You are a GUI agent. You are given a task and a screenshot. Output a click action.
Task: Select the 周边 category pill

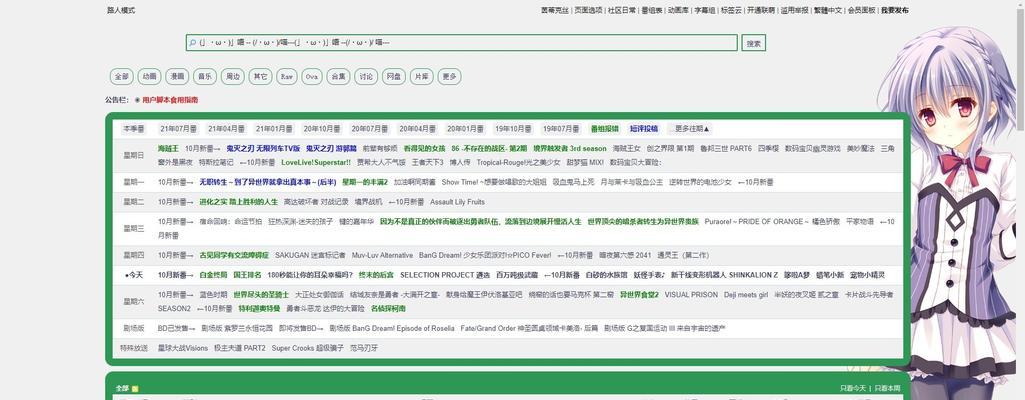(x=233, y=76)
